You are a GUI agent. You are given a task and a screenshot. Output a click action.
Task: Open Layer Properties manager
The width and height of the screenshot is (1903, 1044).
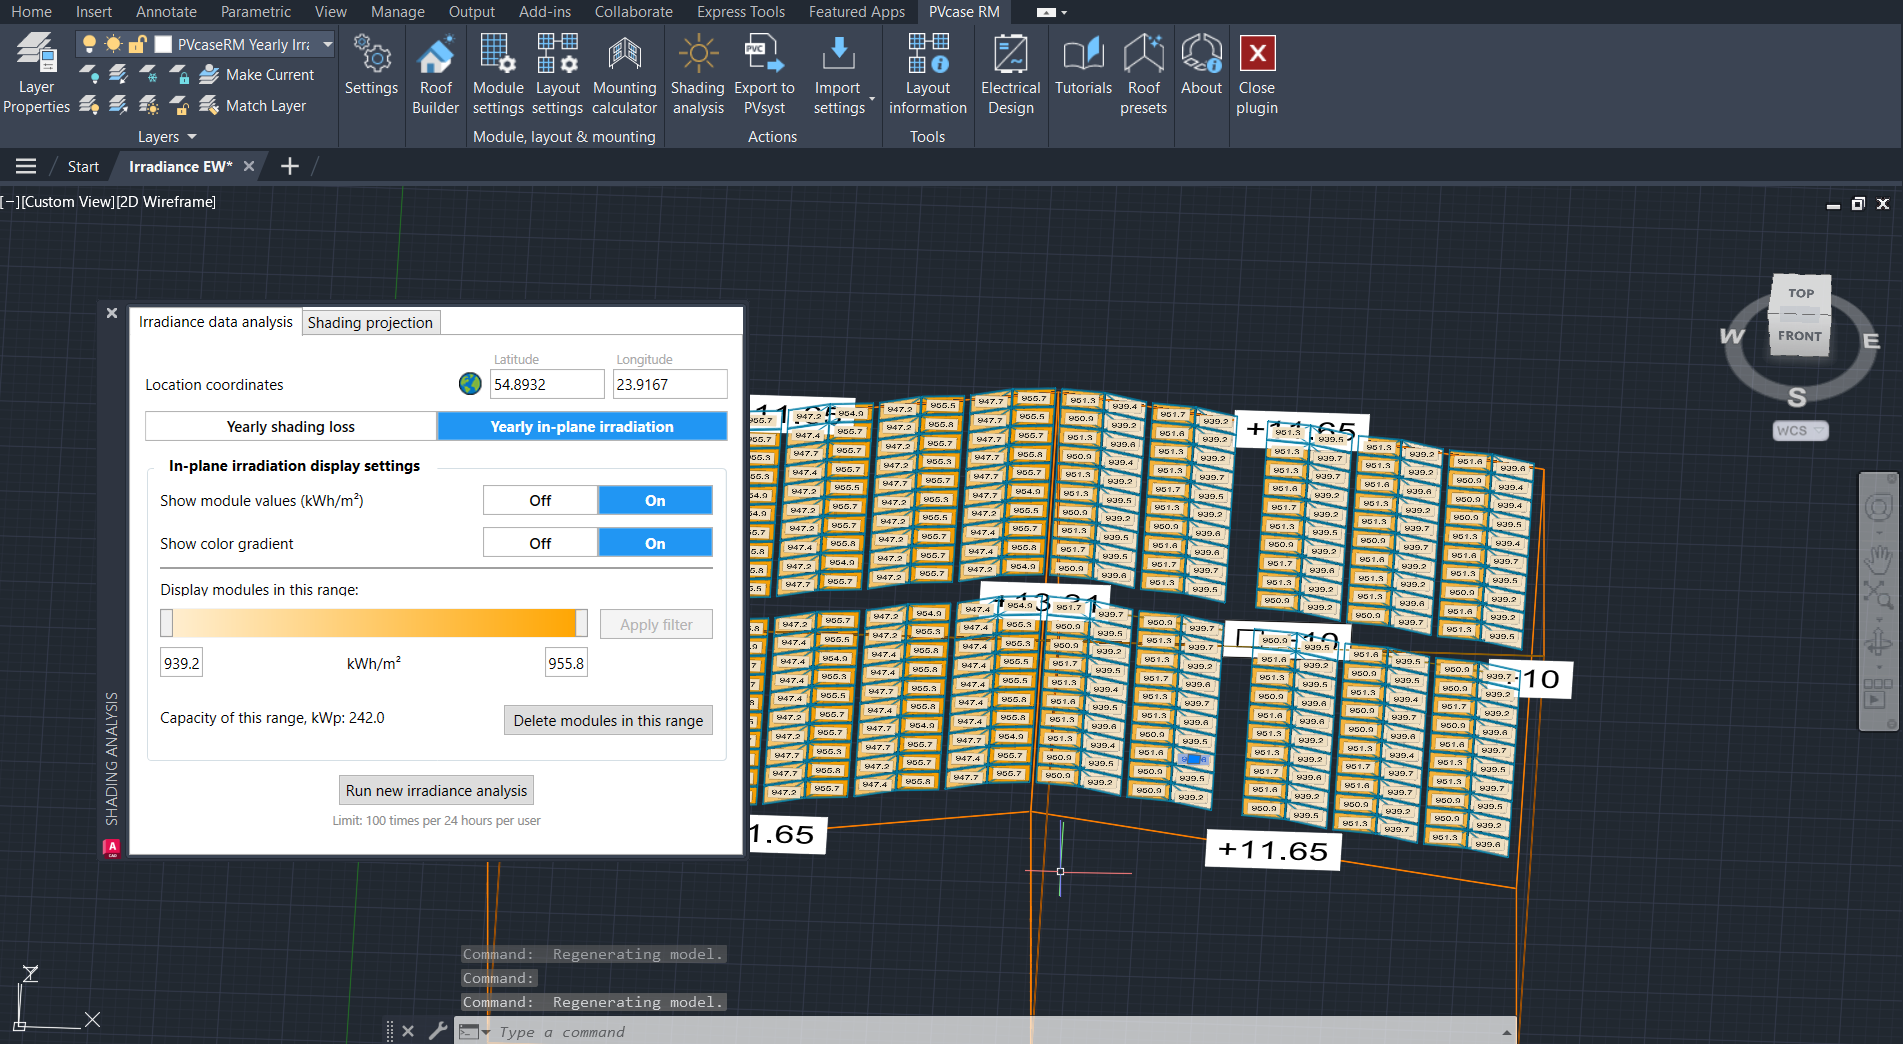(36, 73)
